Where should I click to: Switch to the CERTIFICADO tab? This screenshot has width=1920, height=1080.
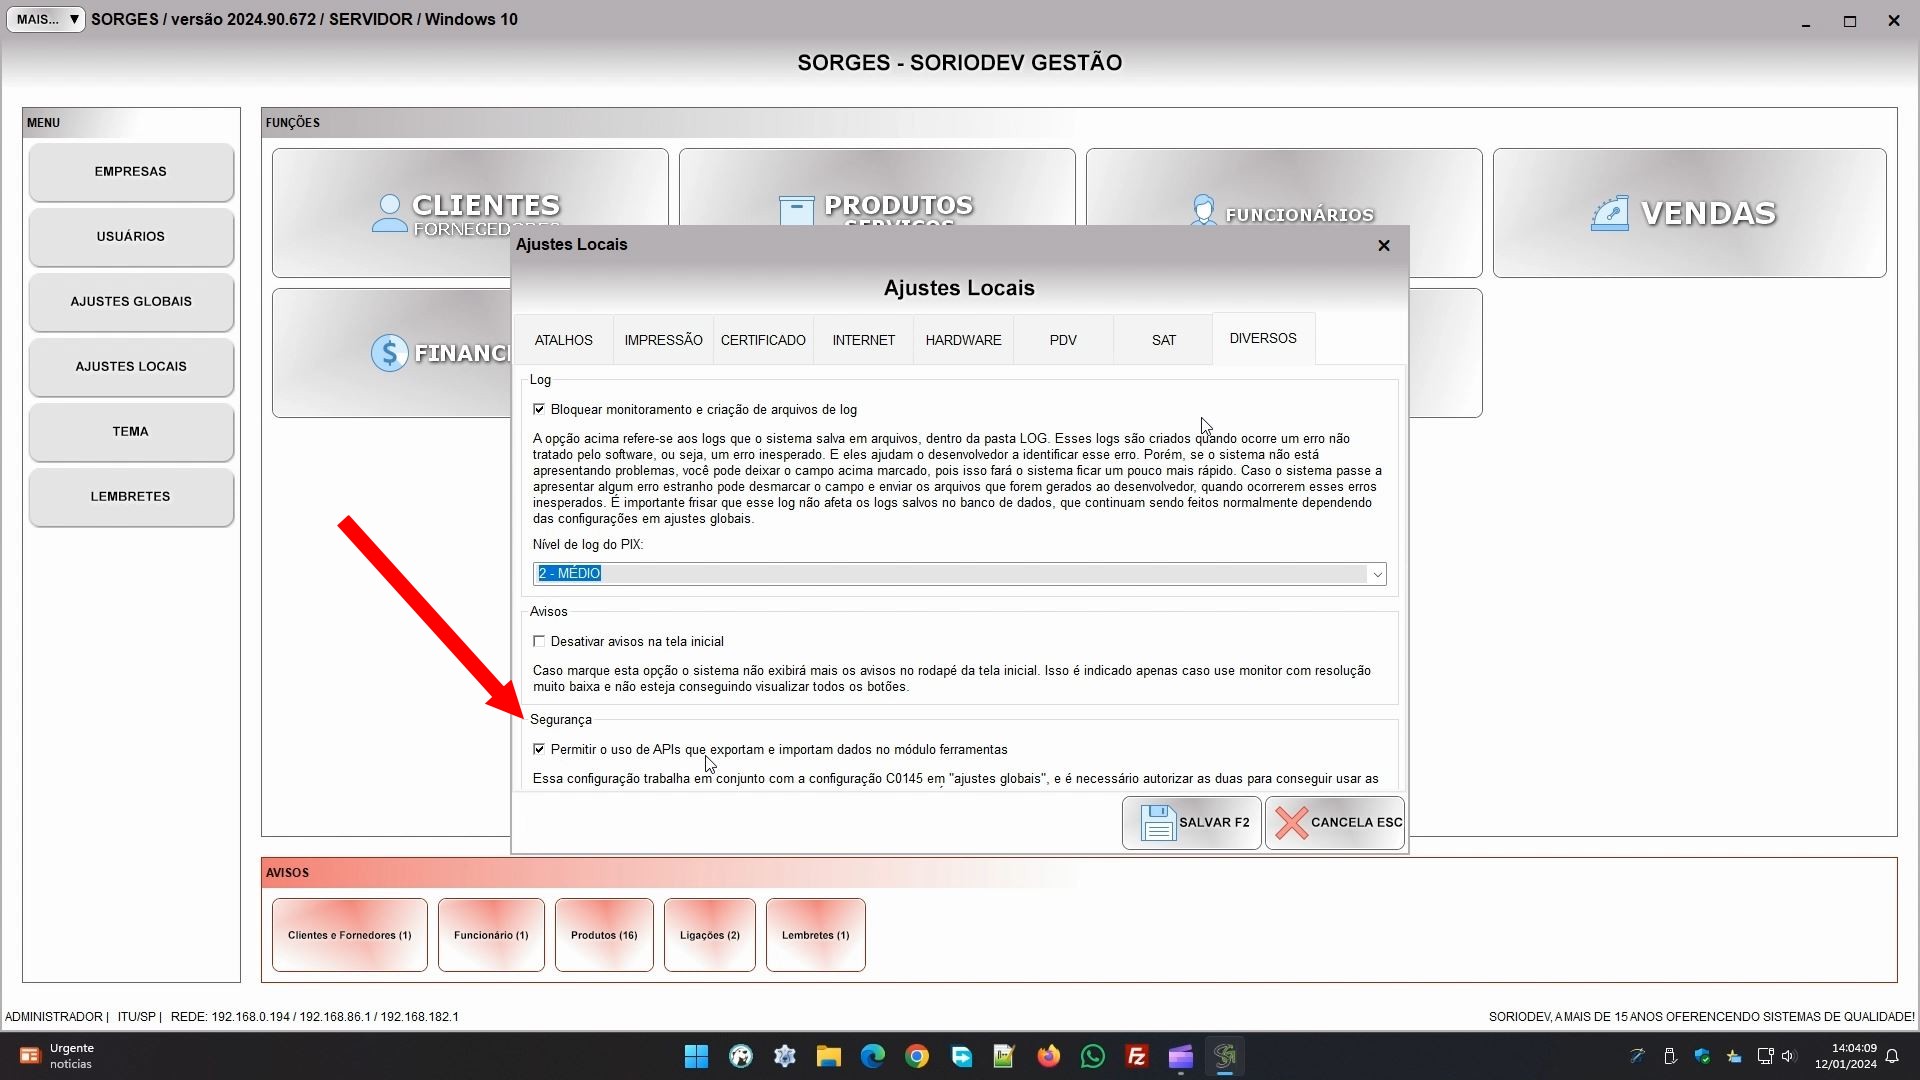[763, 340]
